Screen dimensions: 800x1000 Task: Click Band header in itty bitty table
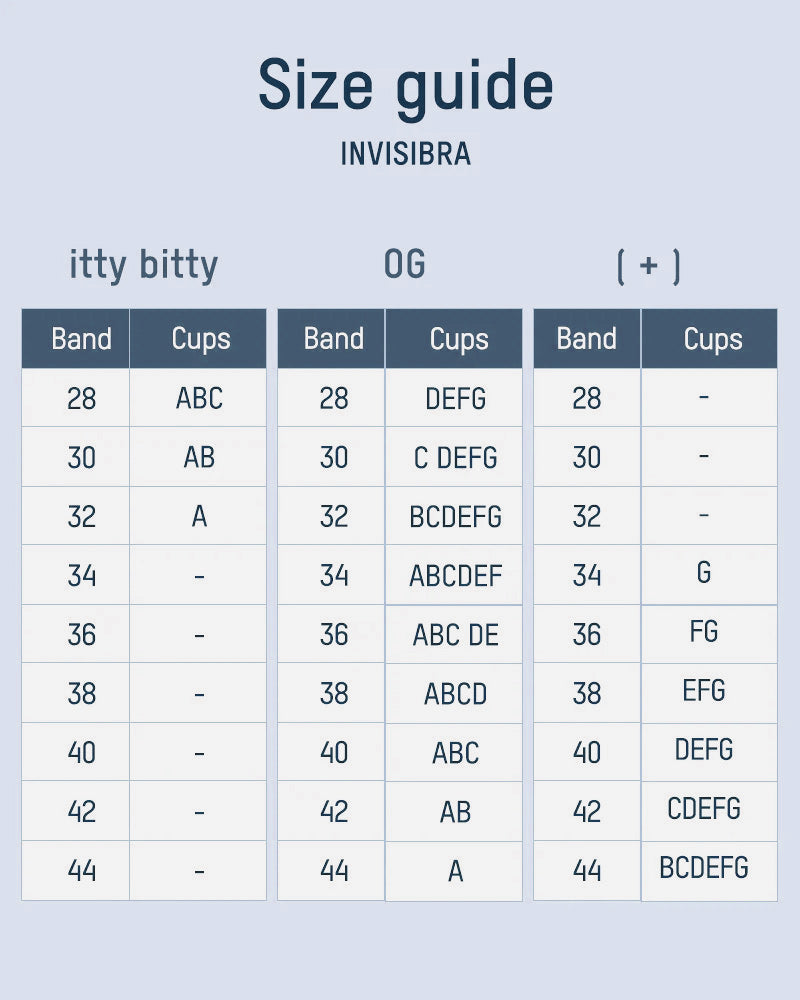(81, 339)
